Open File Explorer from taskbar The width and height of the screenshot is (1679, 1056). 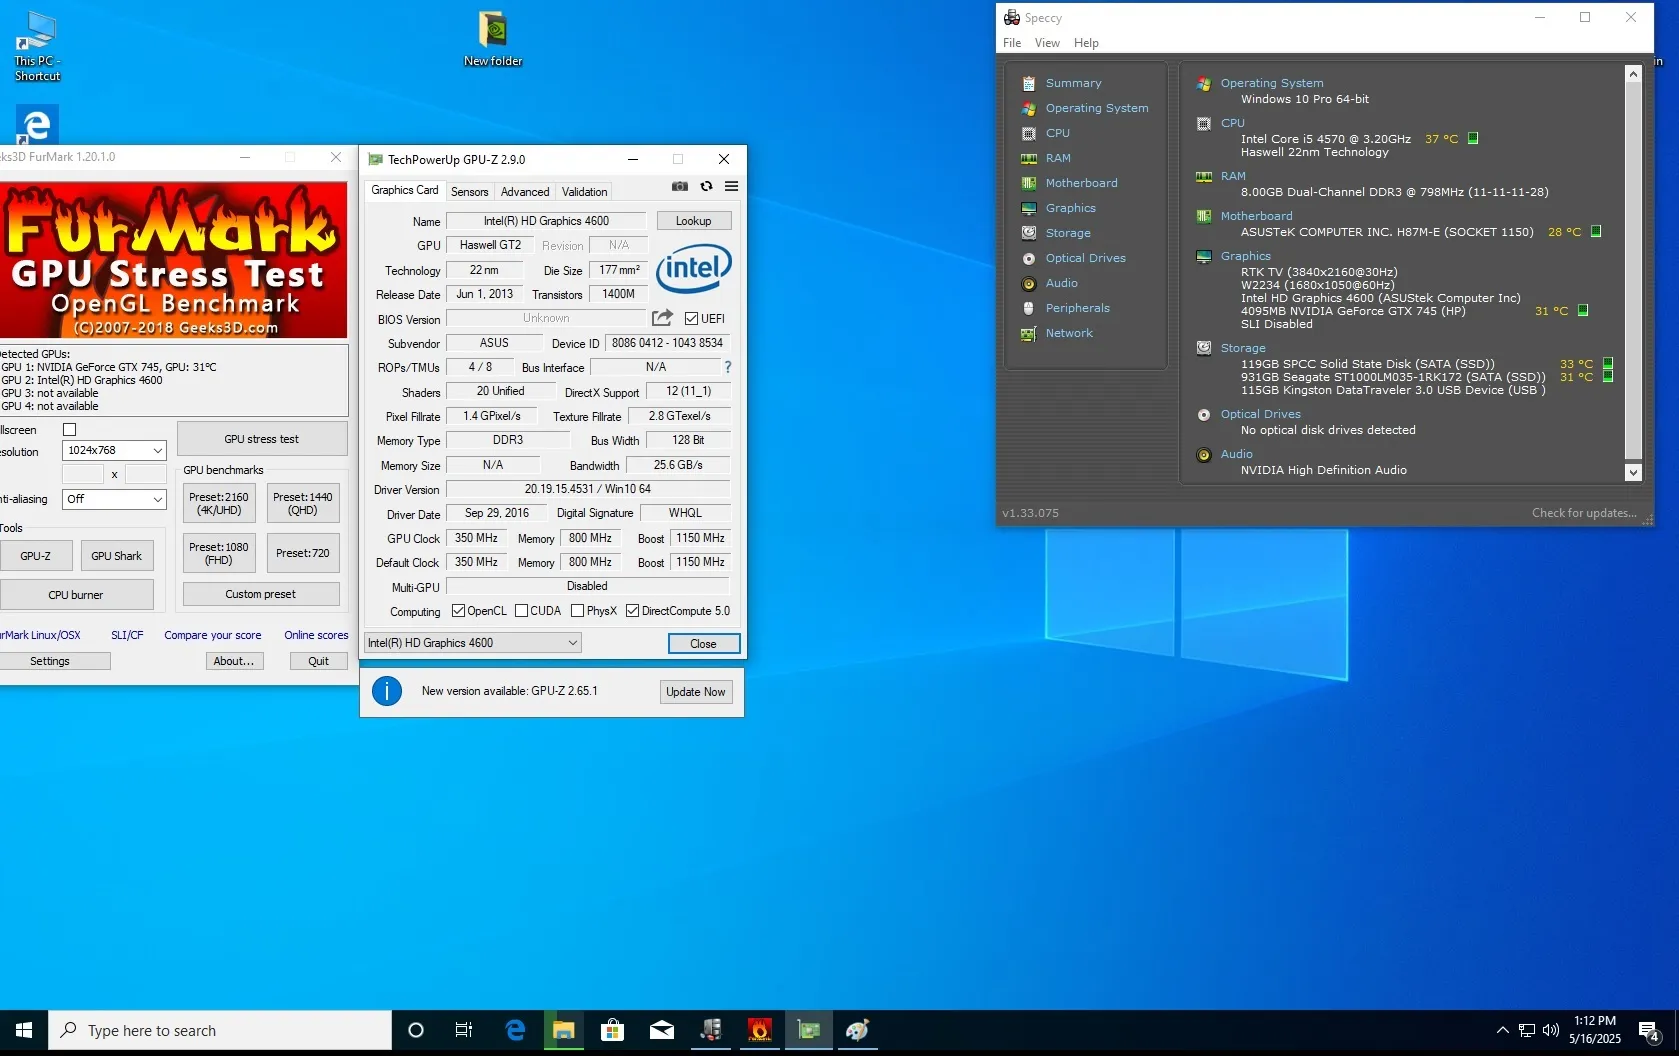pos(564,1030)
